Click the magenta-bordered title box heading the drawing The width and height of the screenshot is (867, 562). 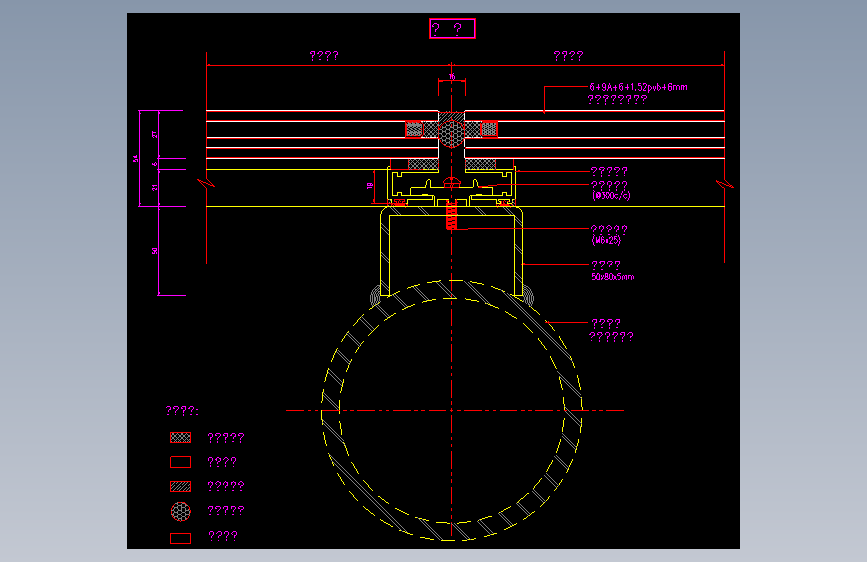452,28
